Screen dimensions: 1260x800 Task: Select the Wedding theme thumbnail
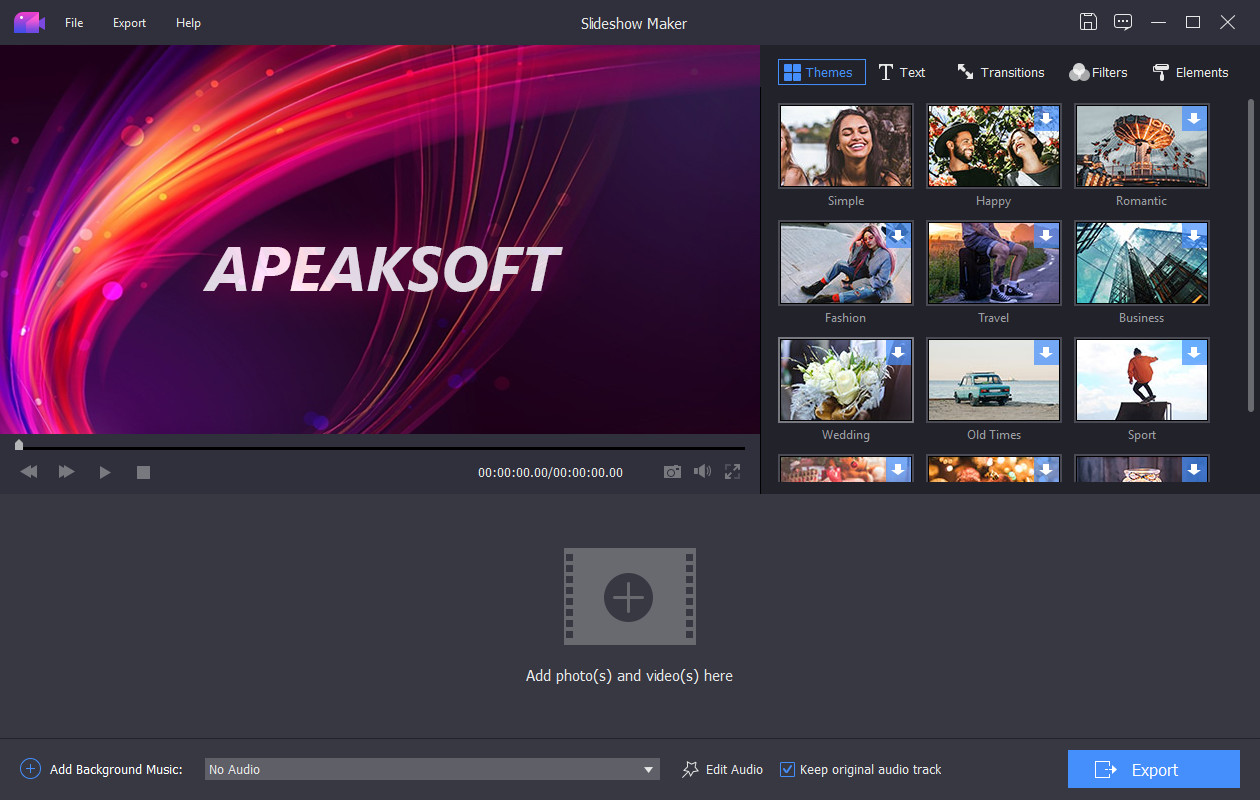[846, 380]
